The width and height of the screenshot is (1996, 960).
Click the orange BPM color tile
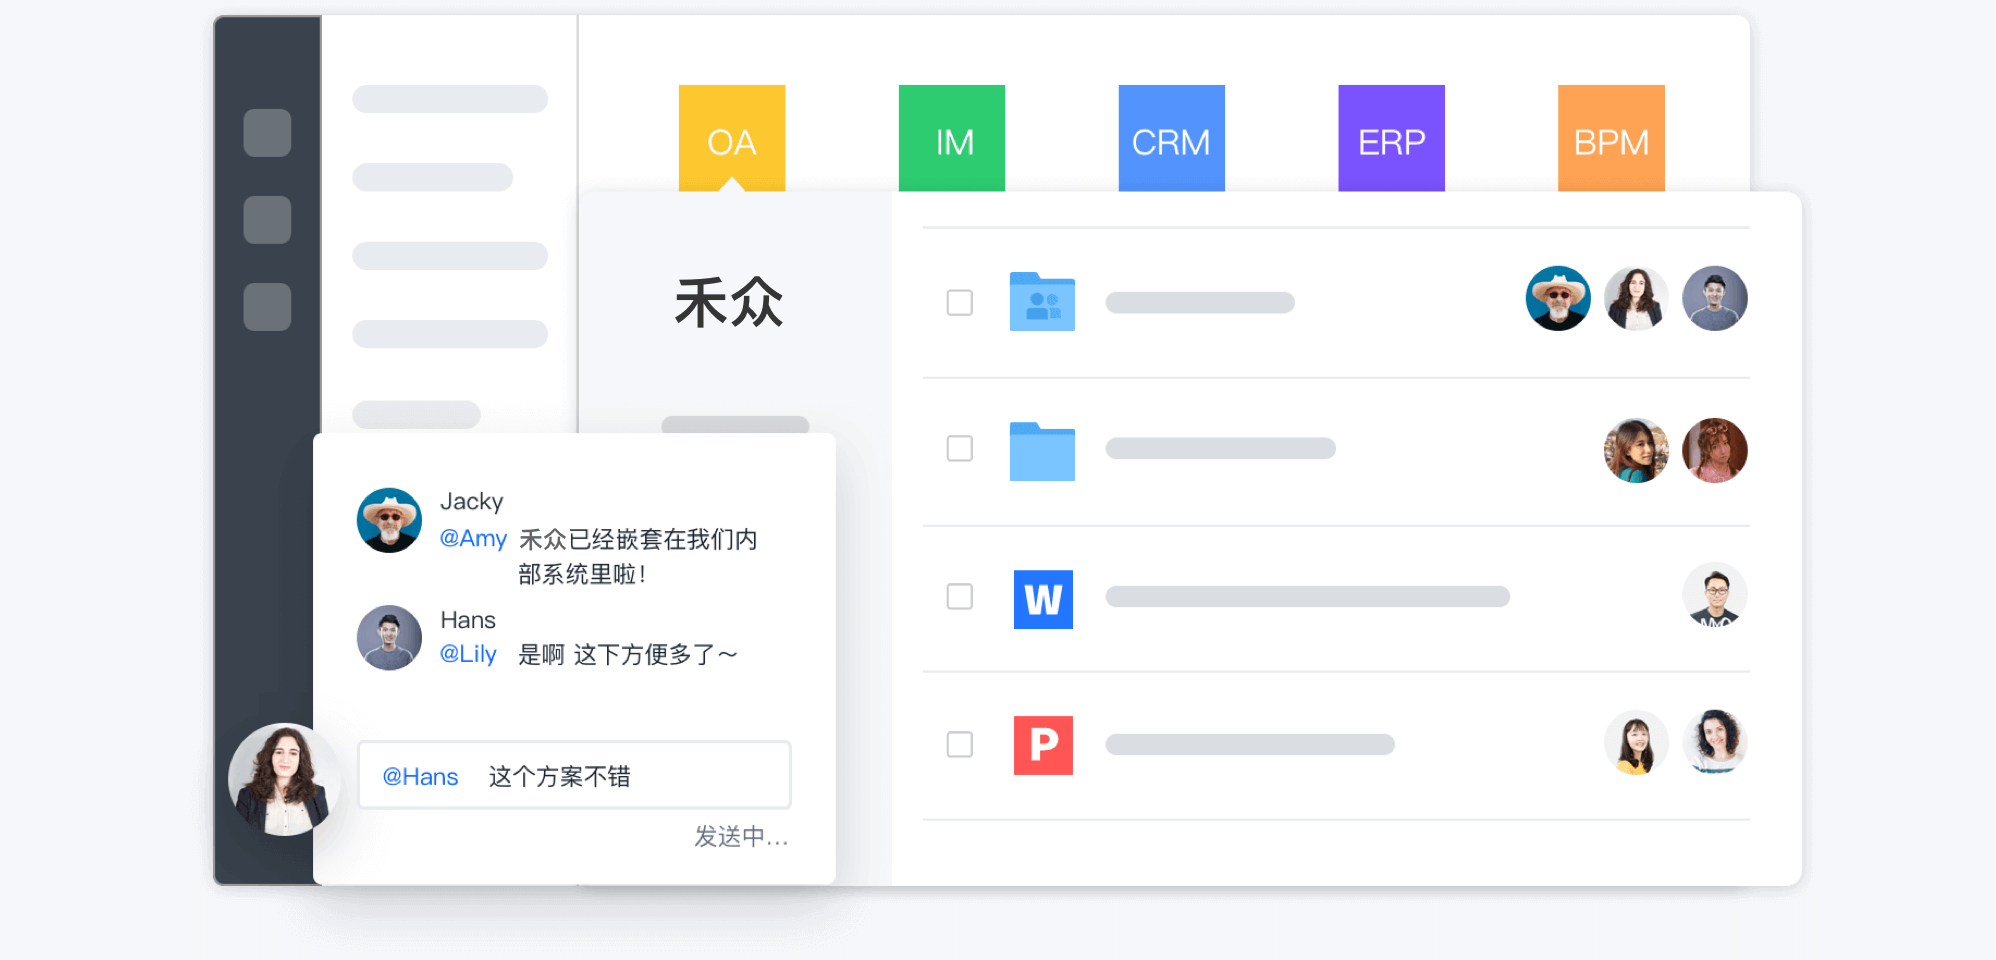[1611, 139]
